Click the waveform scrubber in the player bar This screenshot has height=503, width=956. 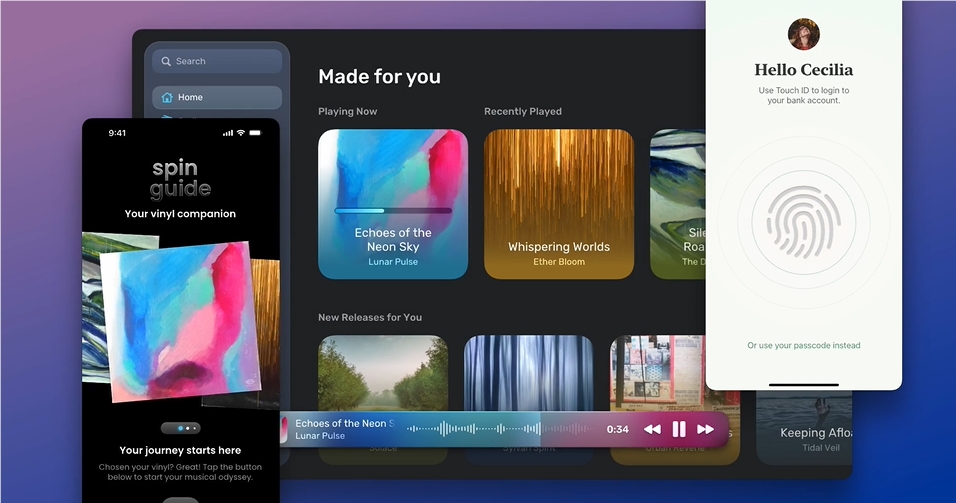click(x=500, y=429)
